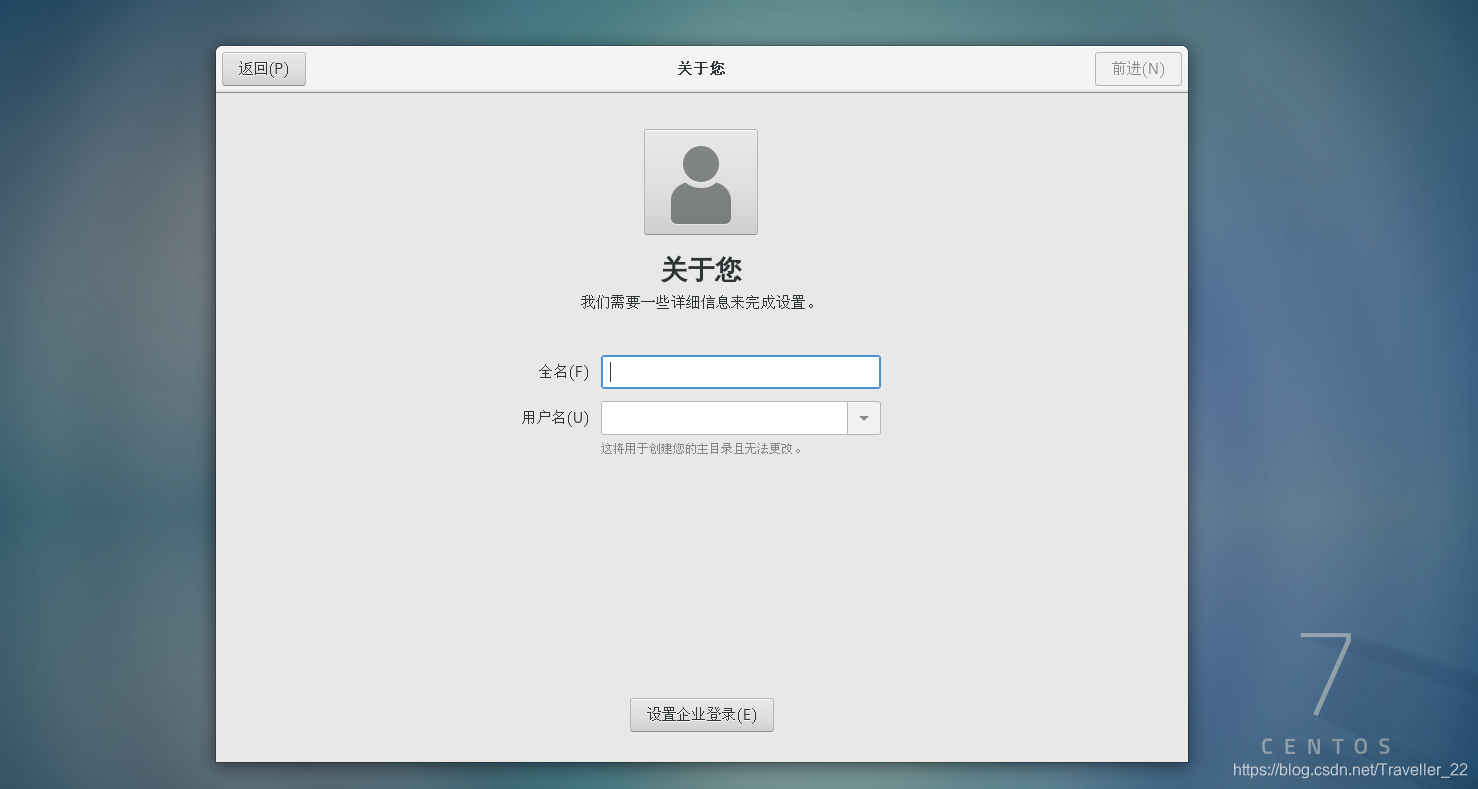Go back with 返回(P) button

point(264,69)
